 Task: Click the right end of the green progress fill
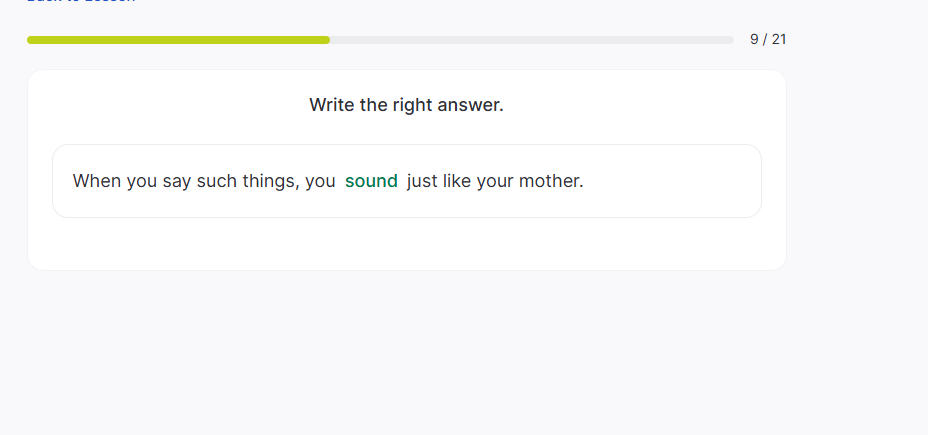326,40
